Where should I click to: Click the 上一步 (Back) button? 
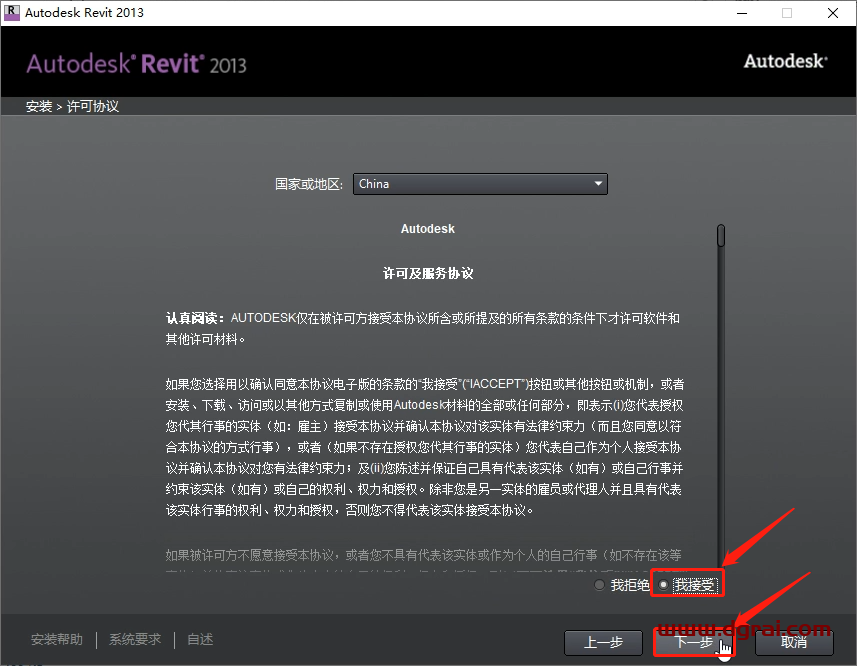click(x=603, y=642)
